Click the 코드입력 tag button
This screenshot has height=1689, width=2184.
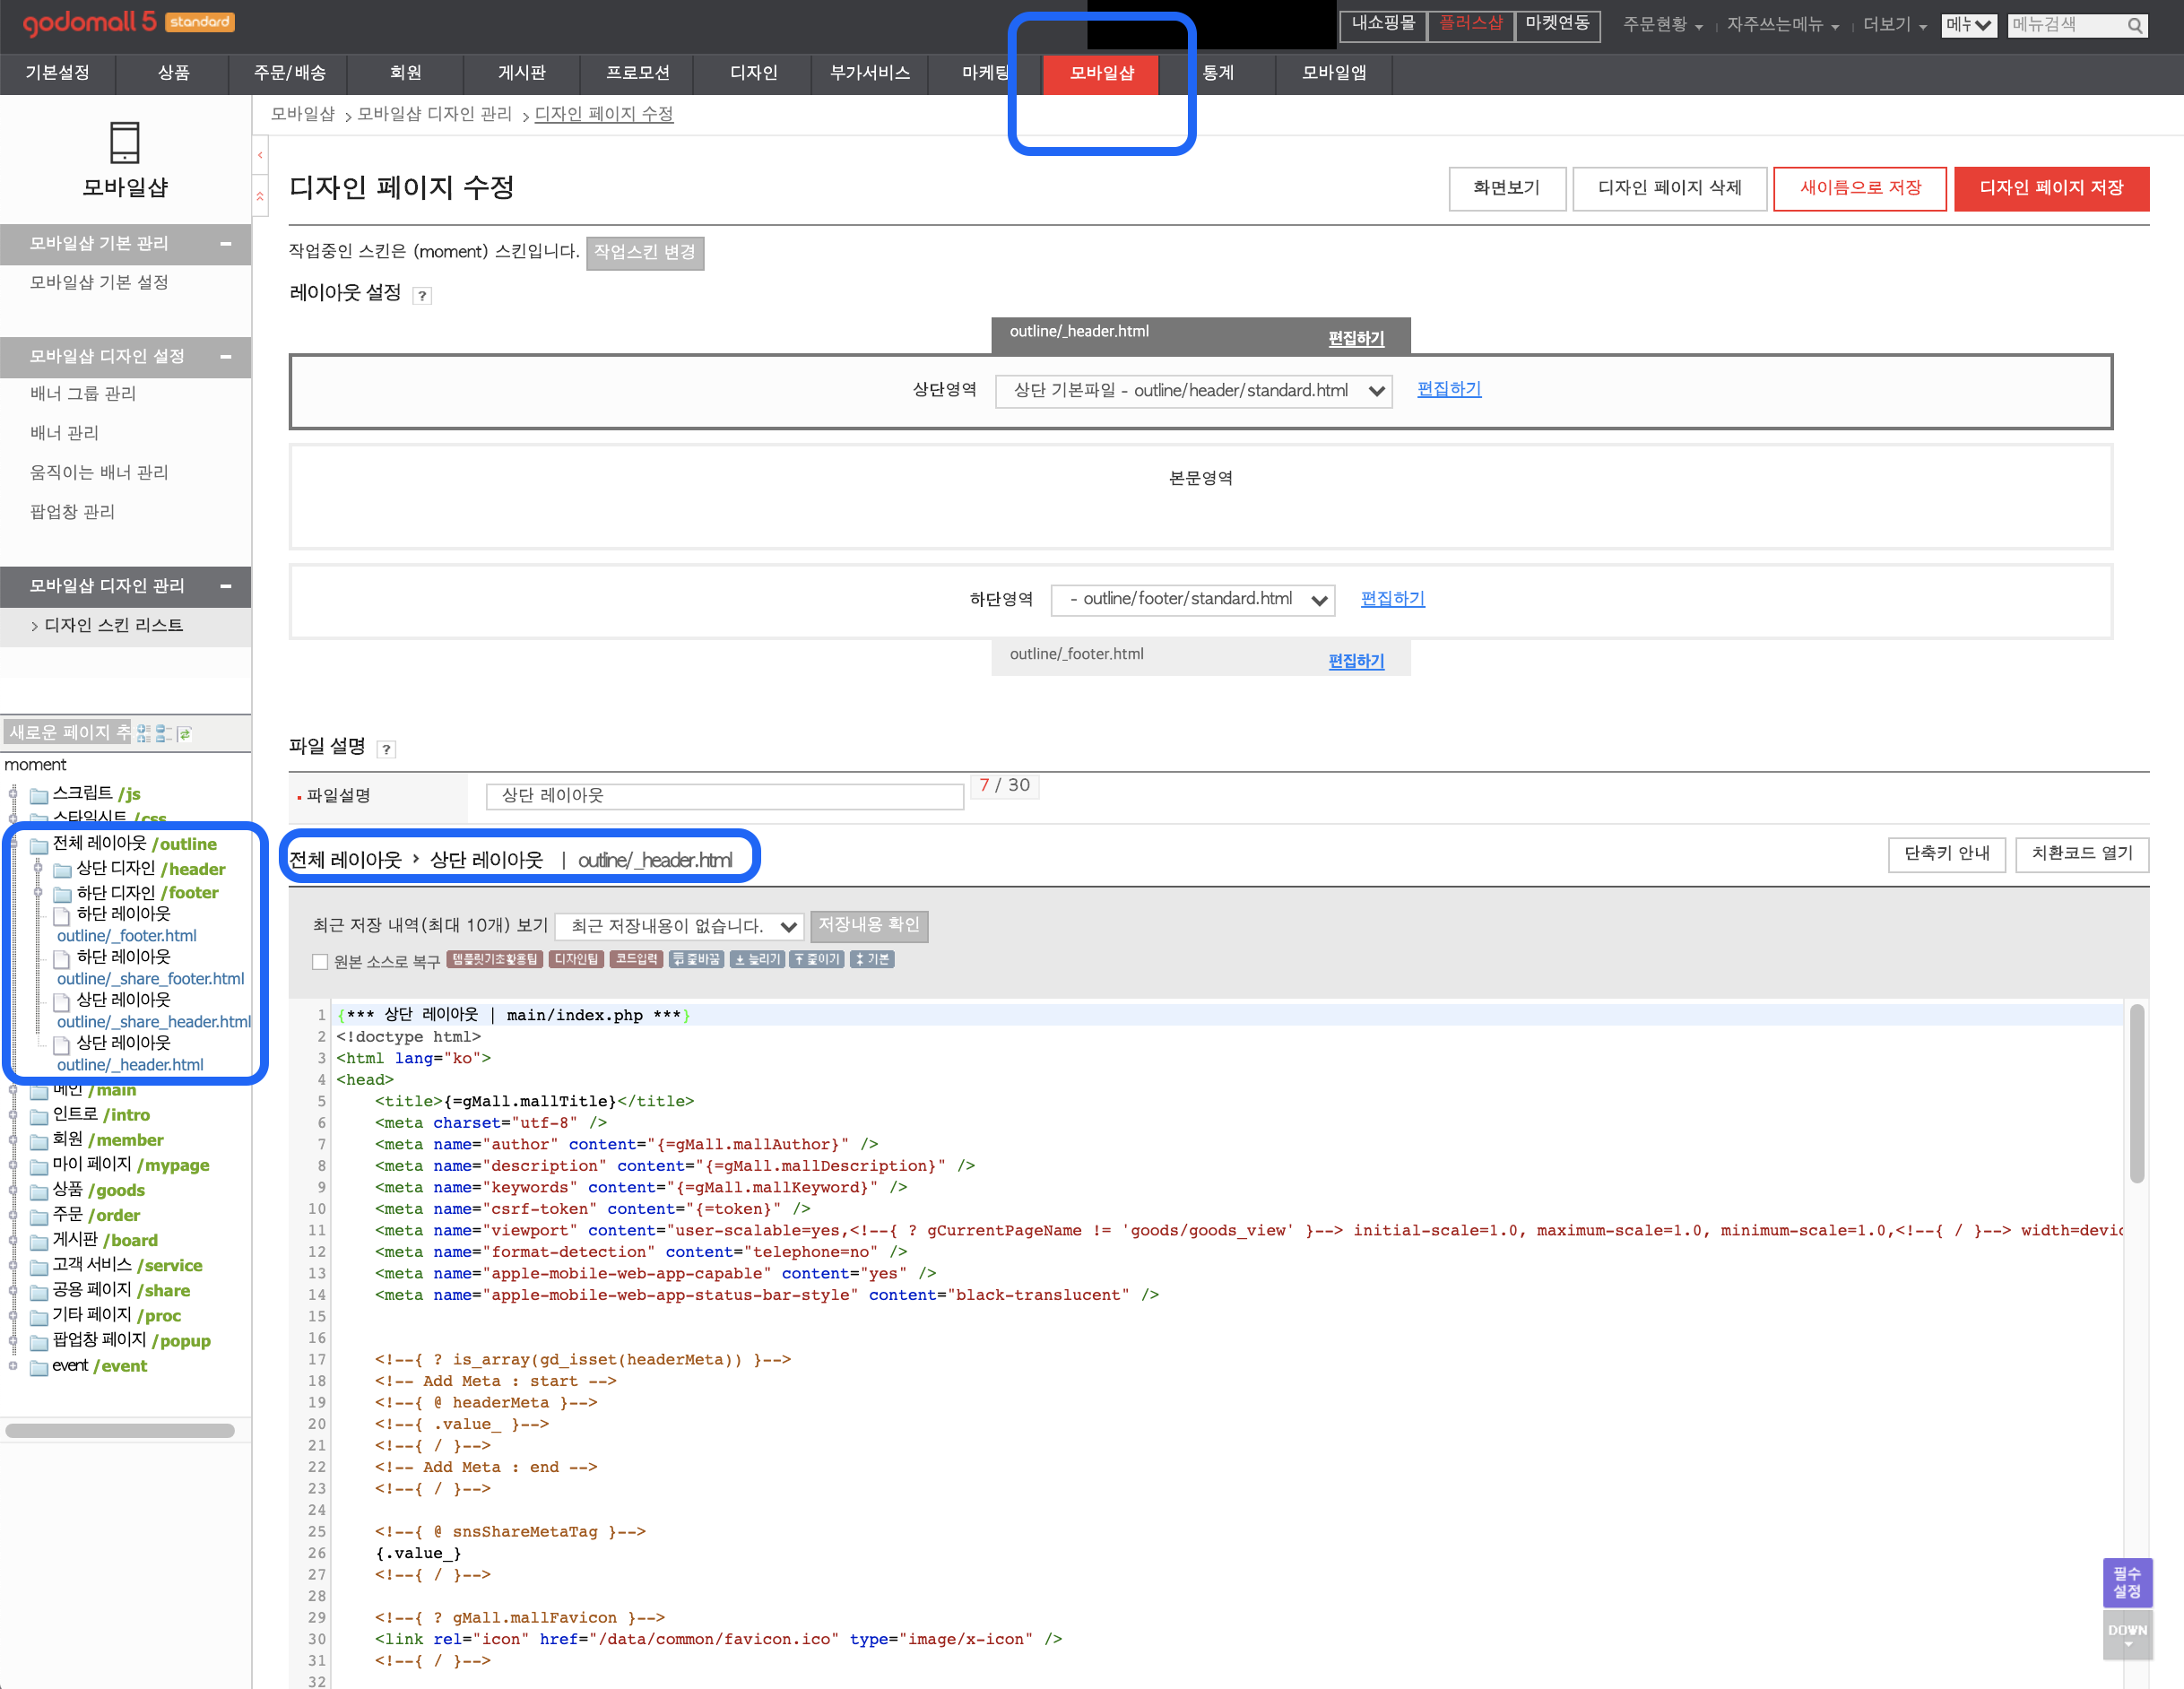tap(637, 960)
